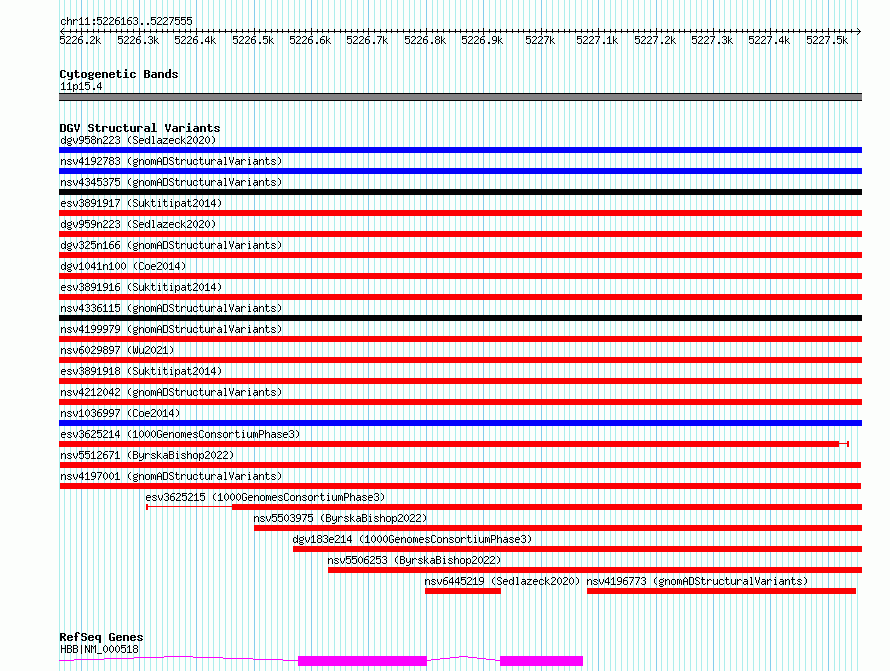Select the black bar under nsv4345375

(460, 192)
